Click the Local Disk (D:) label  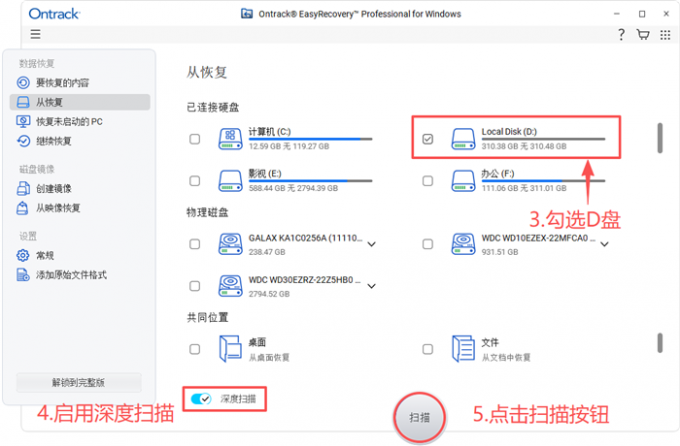pyautogui.click(x=509, y=131)
